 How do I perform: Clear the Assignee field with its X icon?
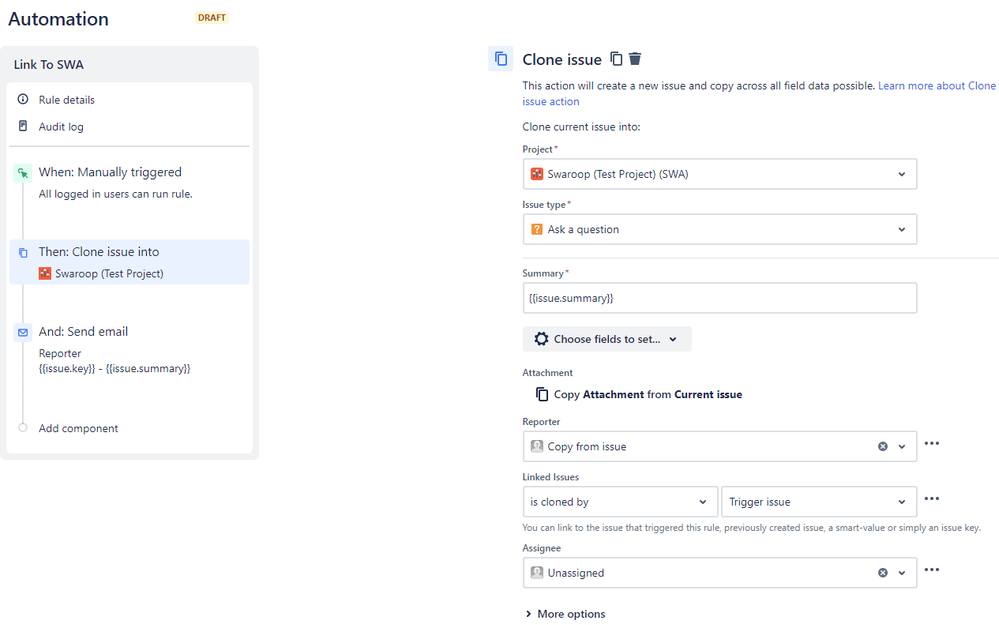click(x=882, y=573)
